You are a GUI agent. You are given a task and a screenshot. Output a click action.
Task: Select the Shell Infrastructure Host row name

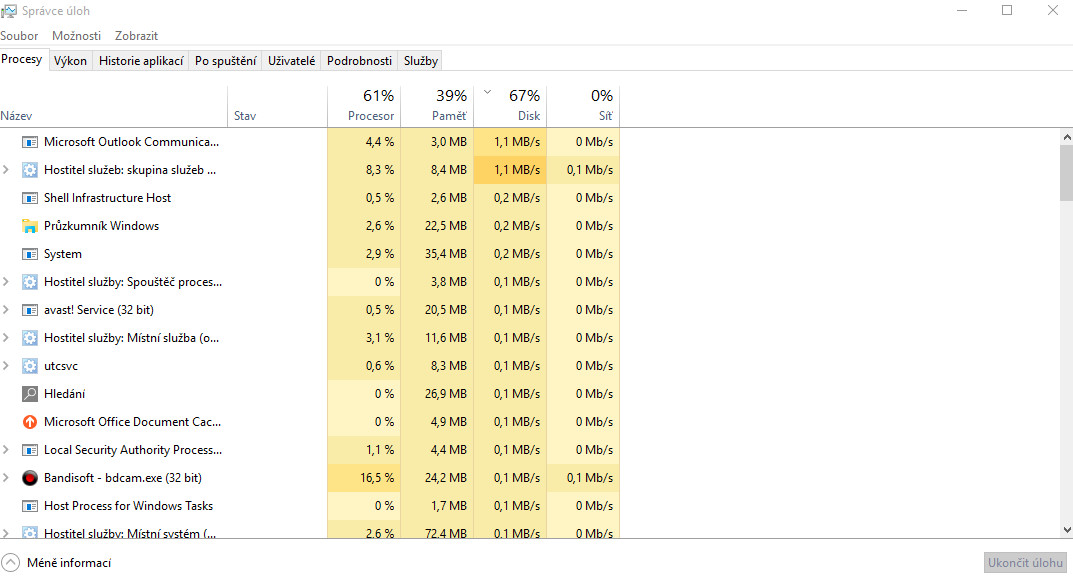(x=107, y=198)
